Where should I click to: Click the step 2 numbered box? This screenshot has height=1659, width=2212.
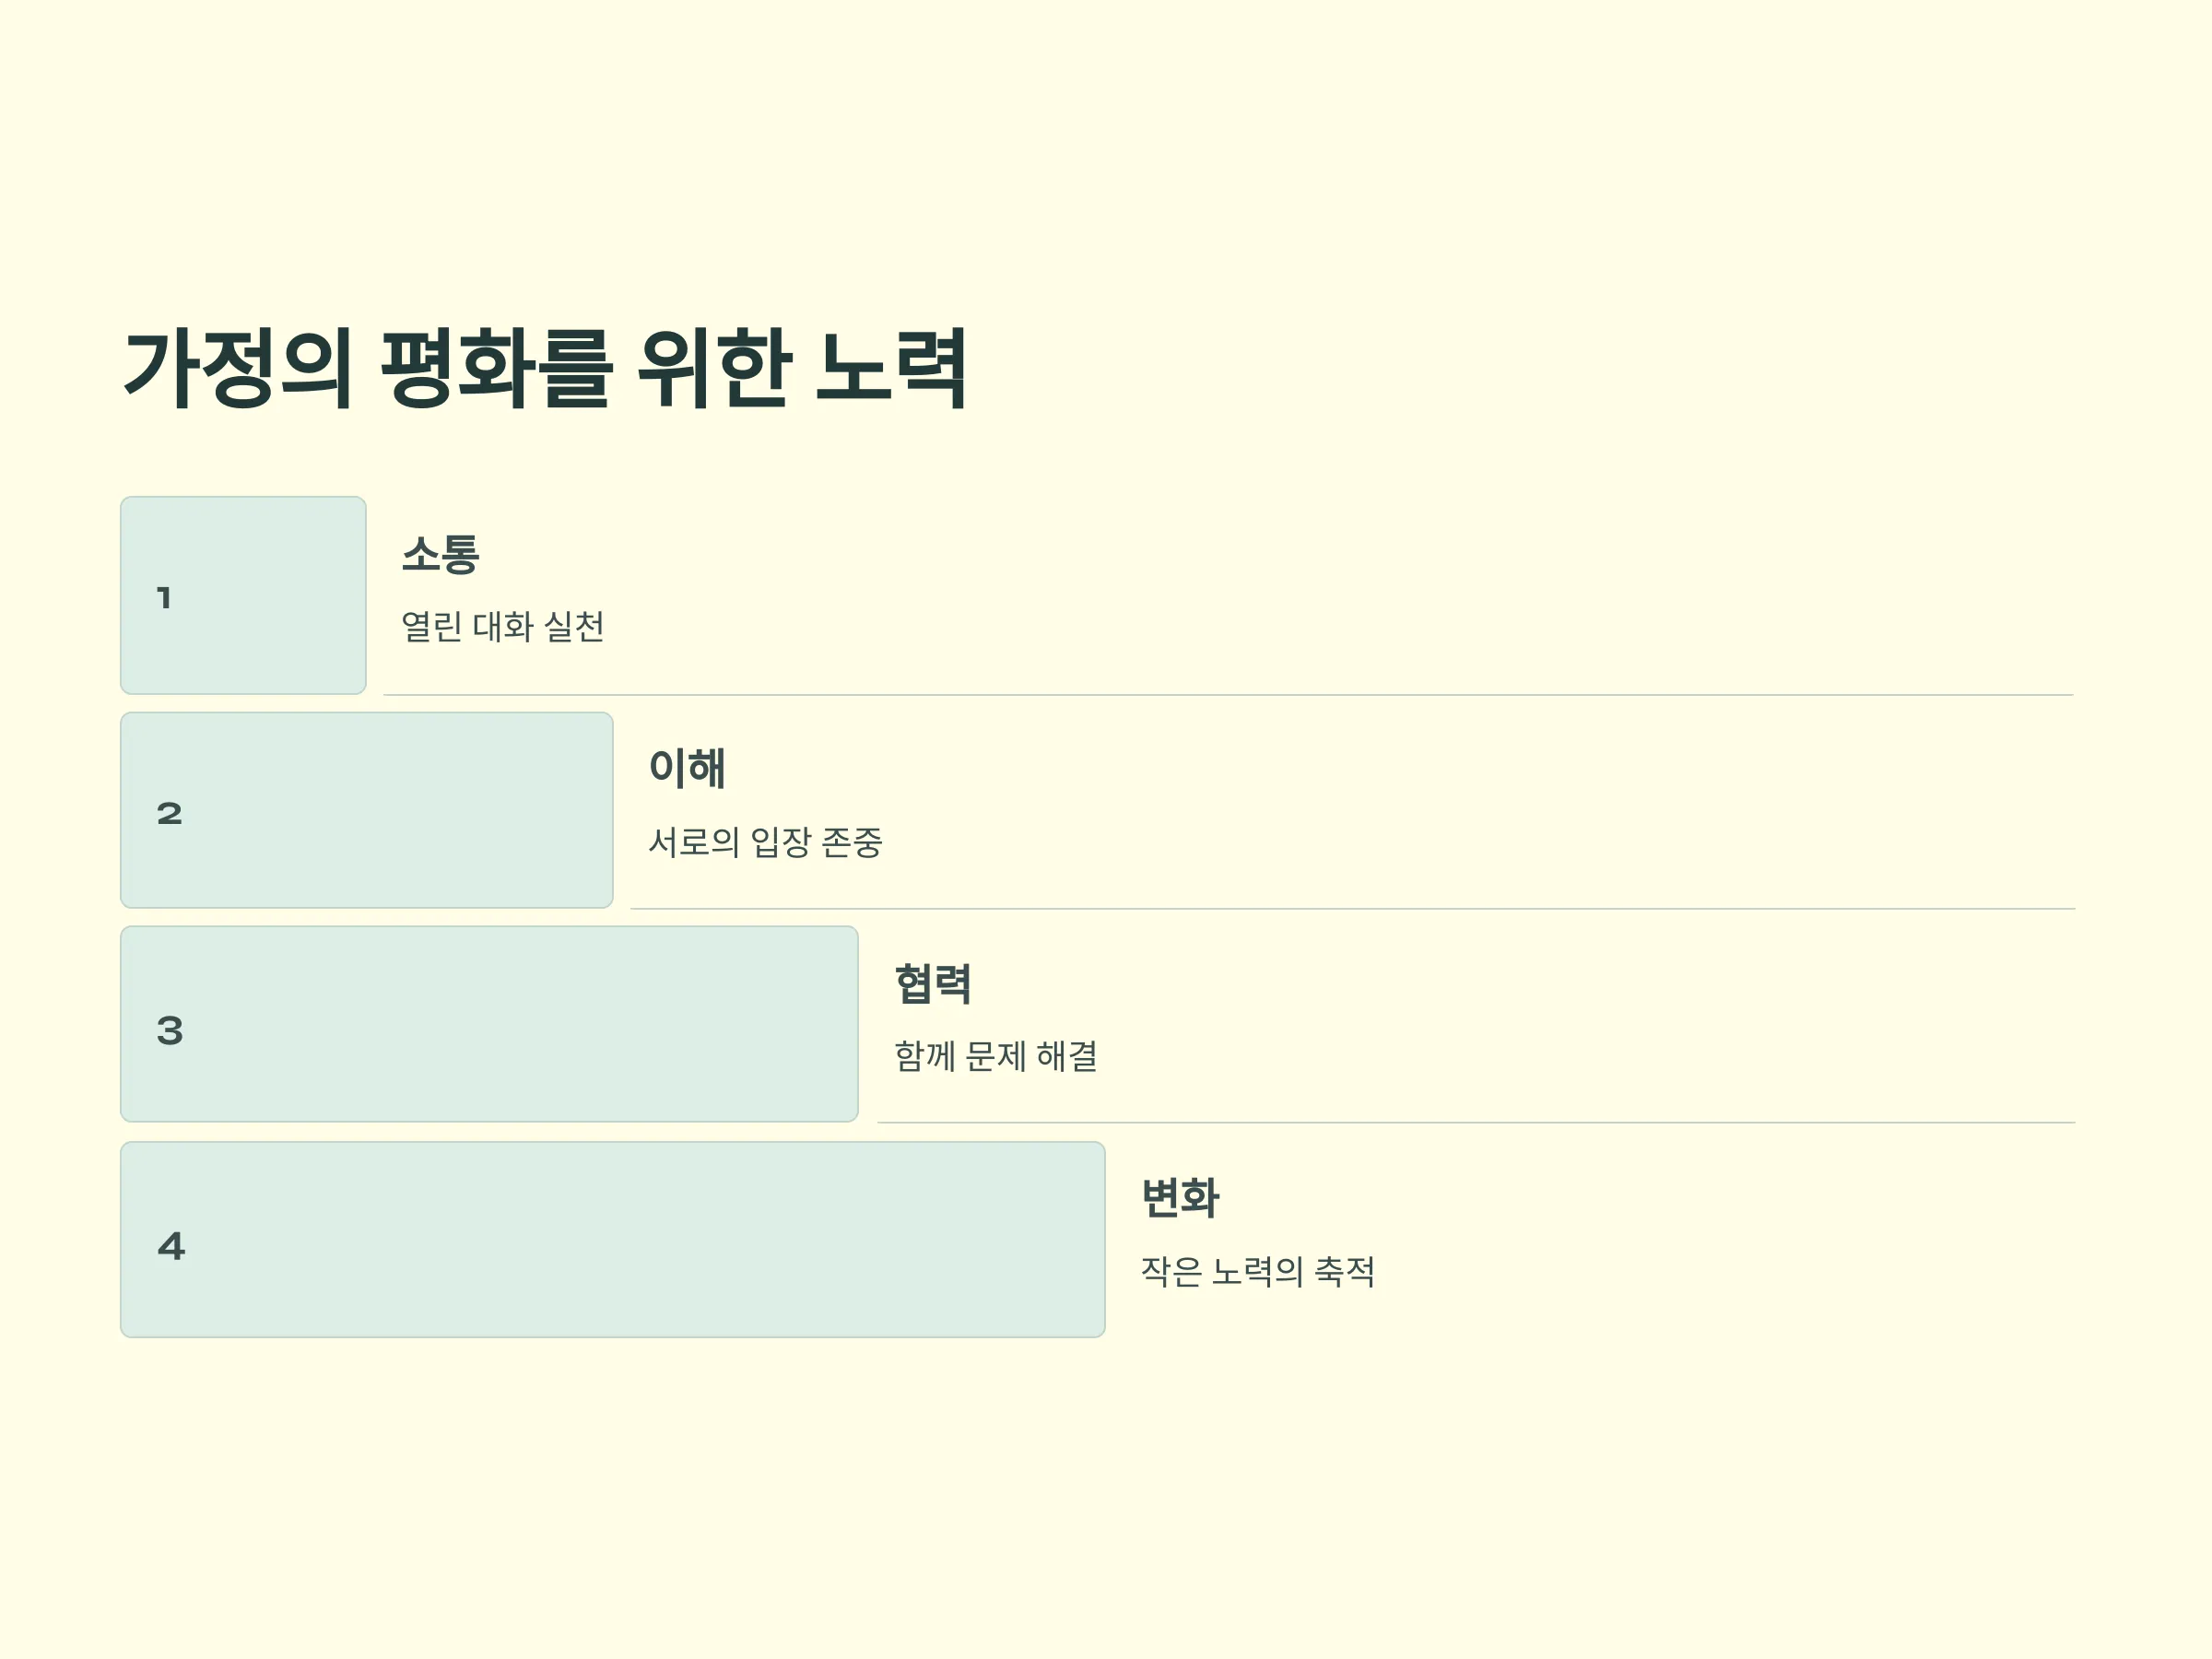(x=366, y=810)
